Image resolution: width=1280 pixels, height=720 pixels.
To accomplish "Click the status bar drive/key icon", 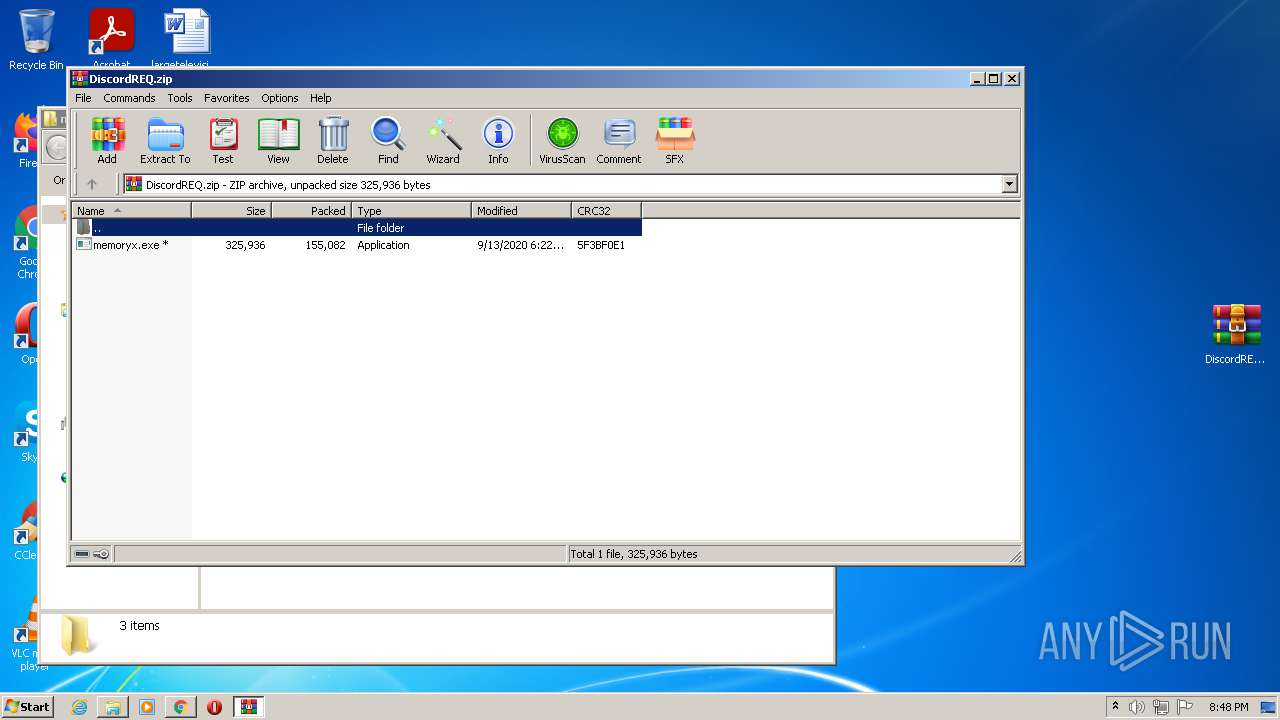I will 92,554.
